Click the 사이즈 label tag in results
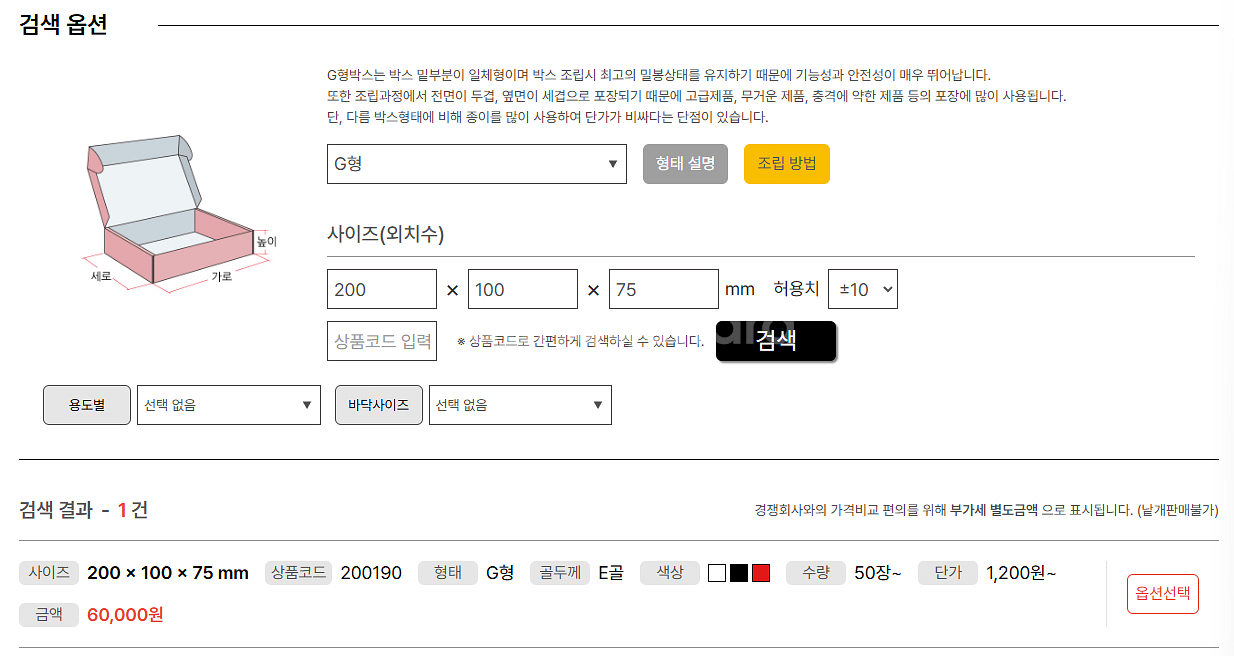The width and height of the screenshot is (1234, 656). pos(49,573)
